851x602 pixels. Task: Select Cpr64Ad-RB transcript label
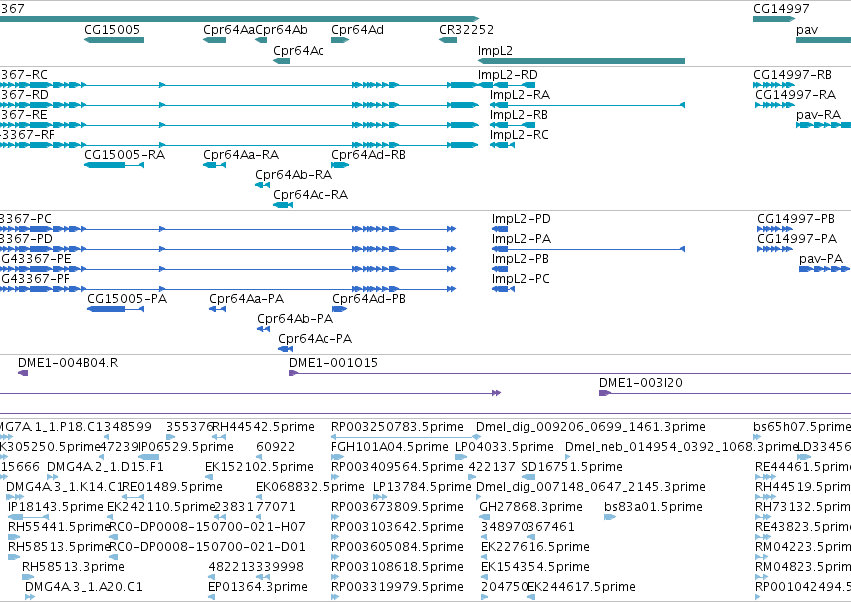pyautogui.click(x=369, y=155)
